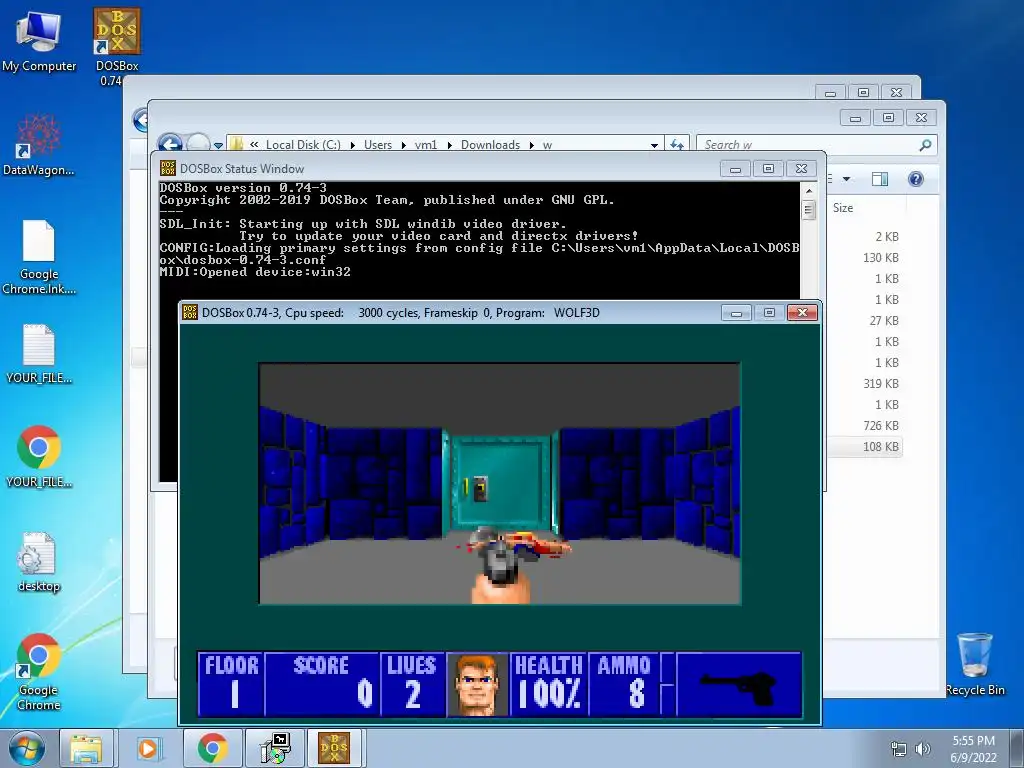Expand the Downloads breadcrumb arrow
The height and width of the screenshot is (768, 1024).
(x=532, y=145)
